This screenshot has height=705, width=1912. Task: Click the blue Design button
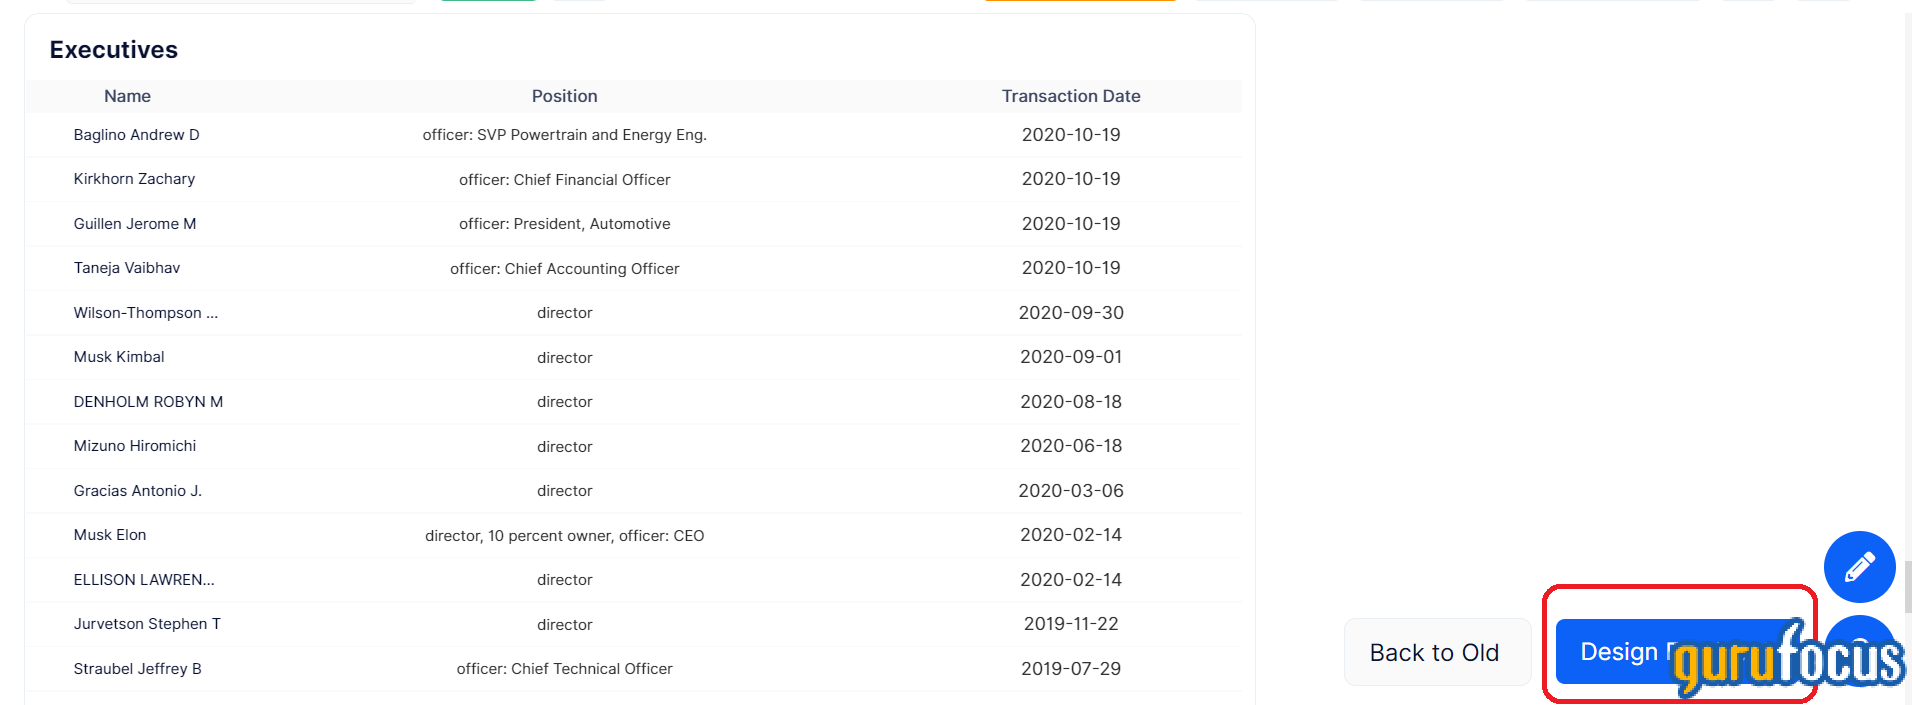click(x=1618, y=652)
